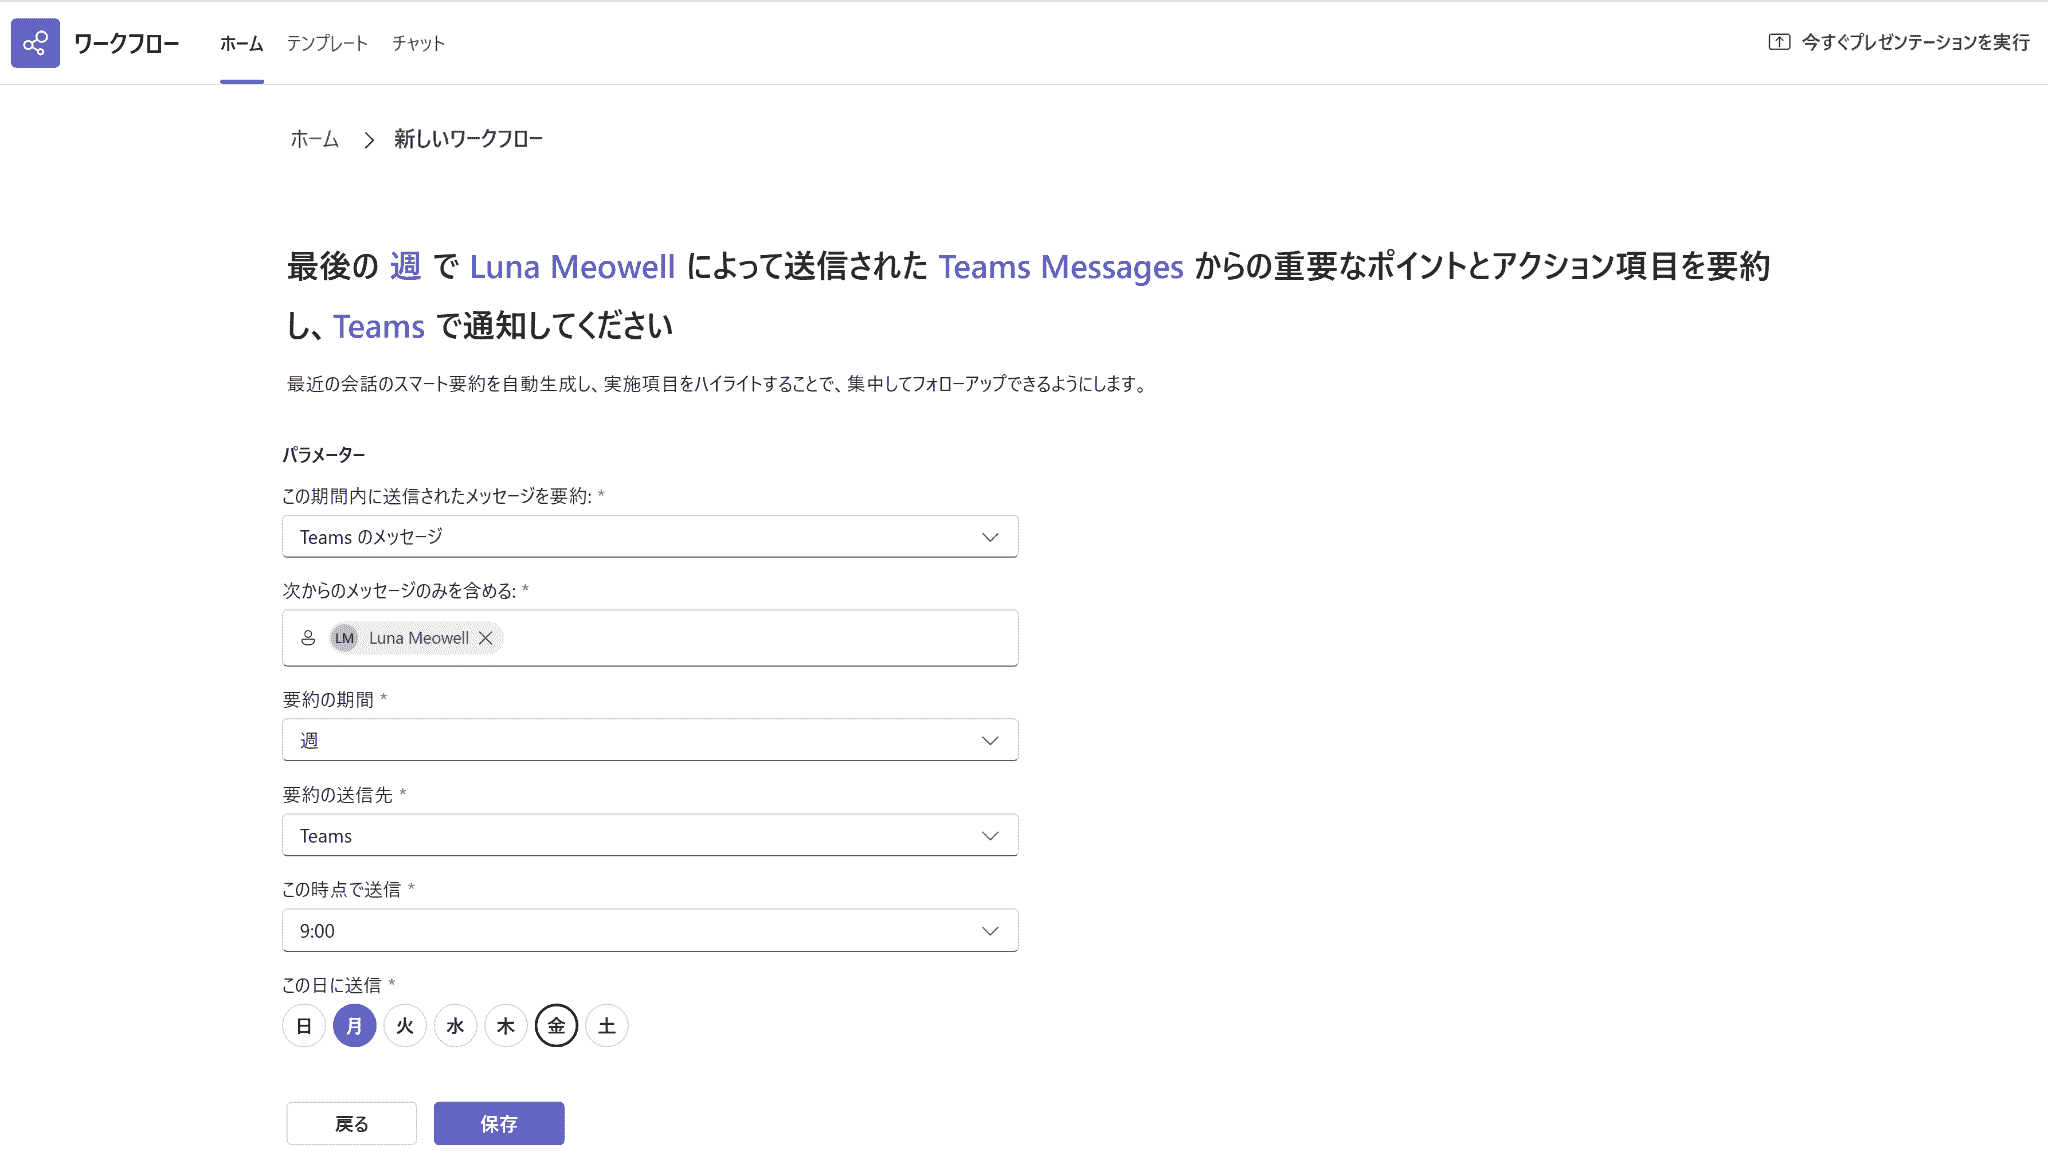Click the 保存 save button

click(499, 1124)
